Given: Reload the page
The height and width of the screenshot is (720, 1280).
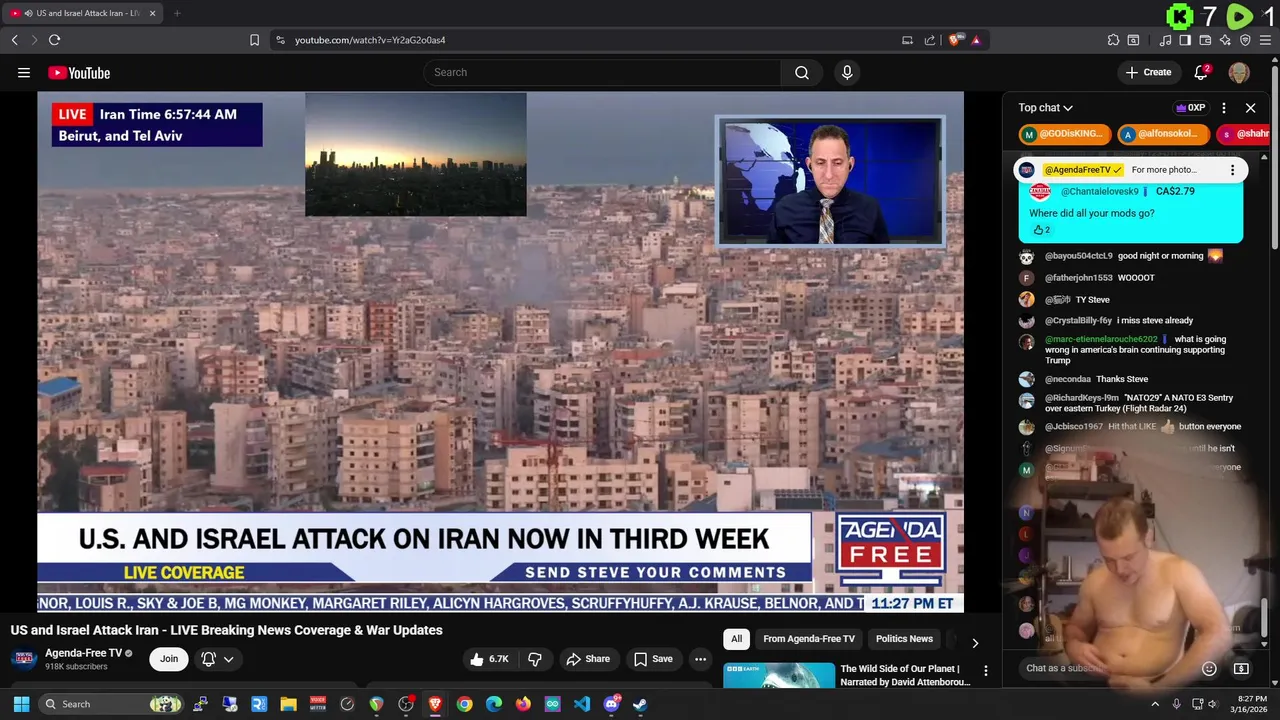Looking at the screenshot, I should (54, 40).
